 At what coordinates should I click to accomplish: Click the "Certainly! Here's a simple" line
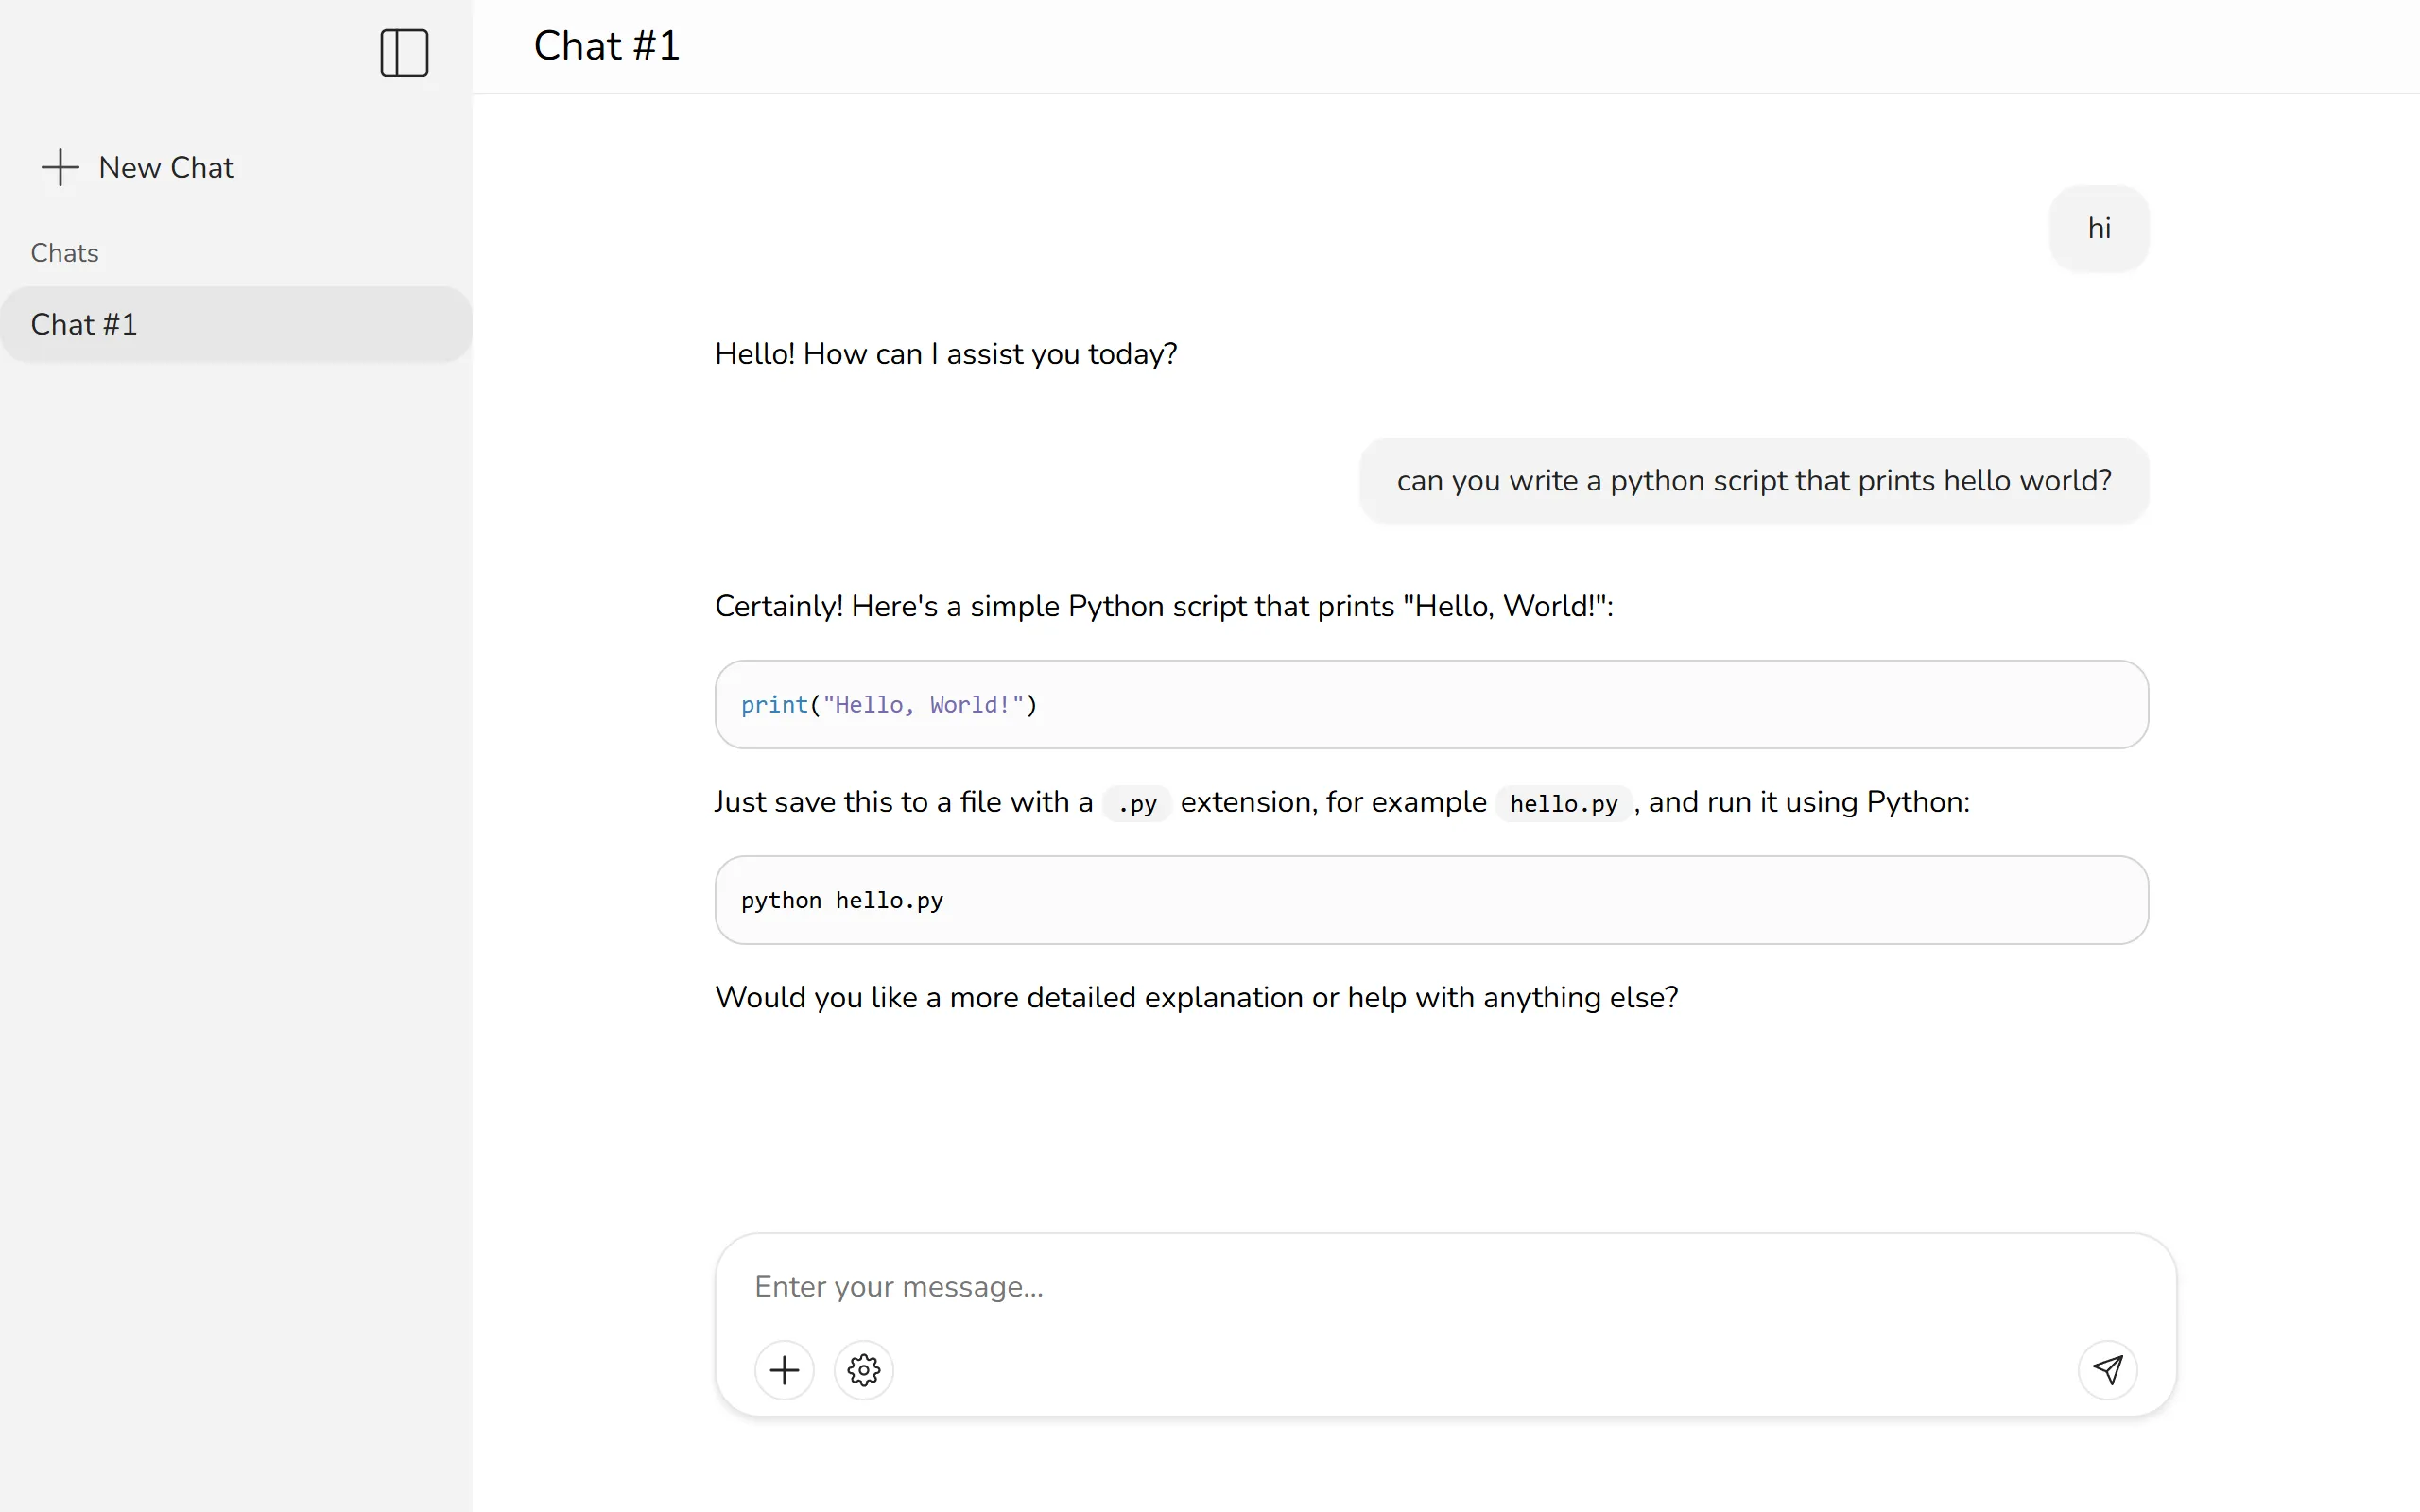point(1163,606)
